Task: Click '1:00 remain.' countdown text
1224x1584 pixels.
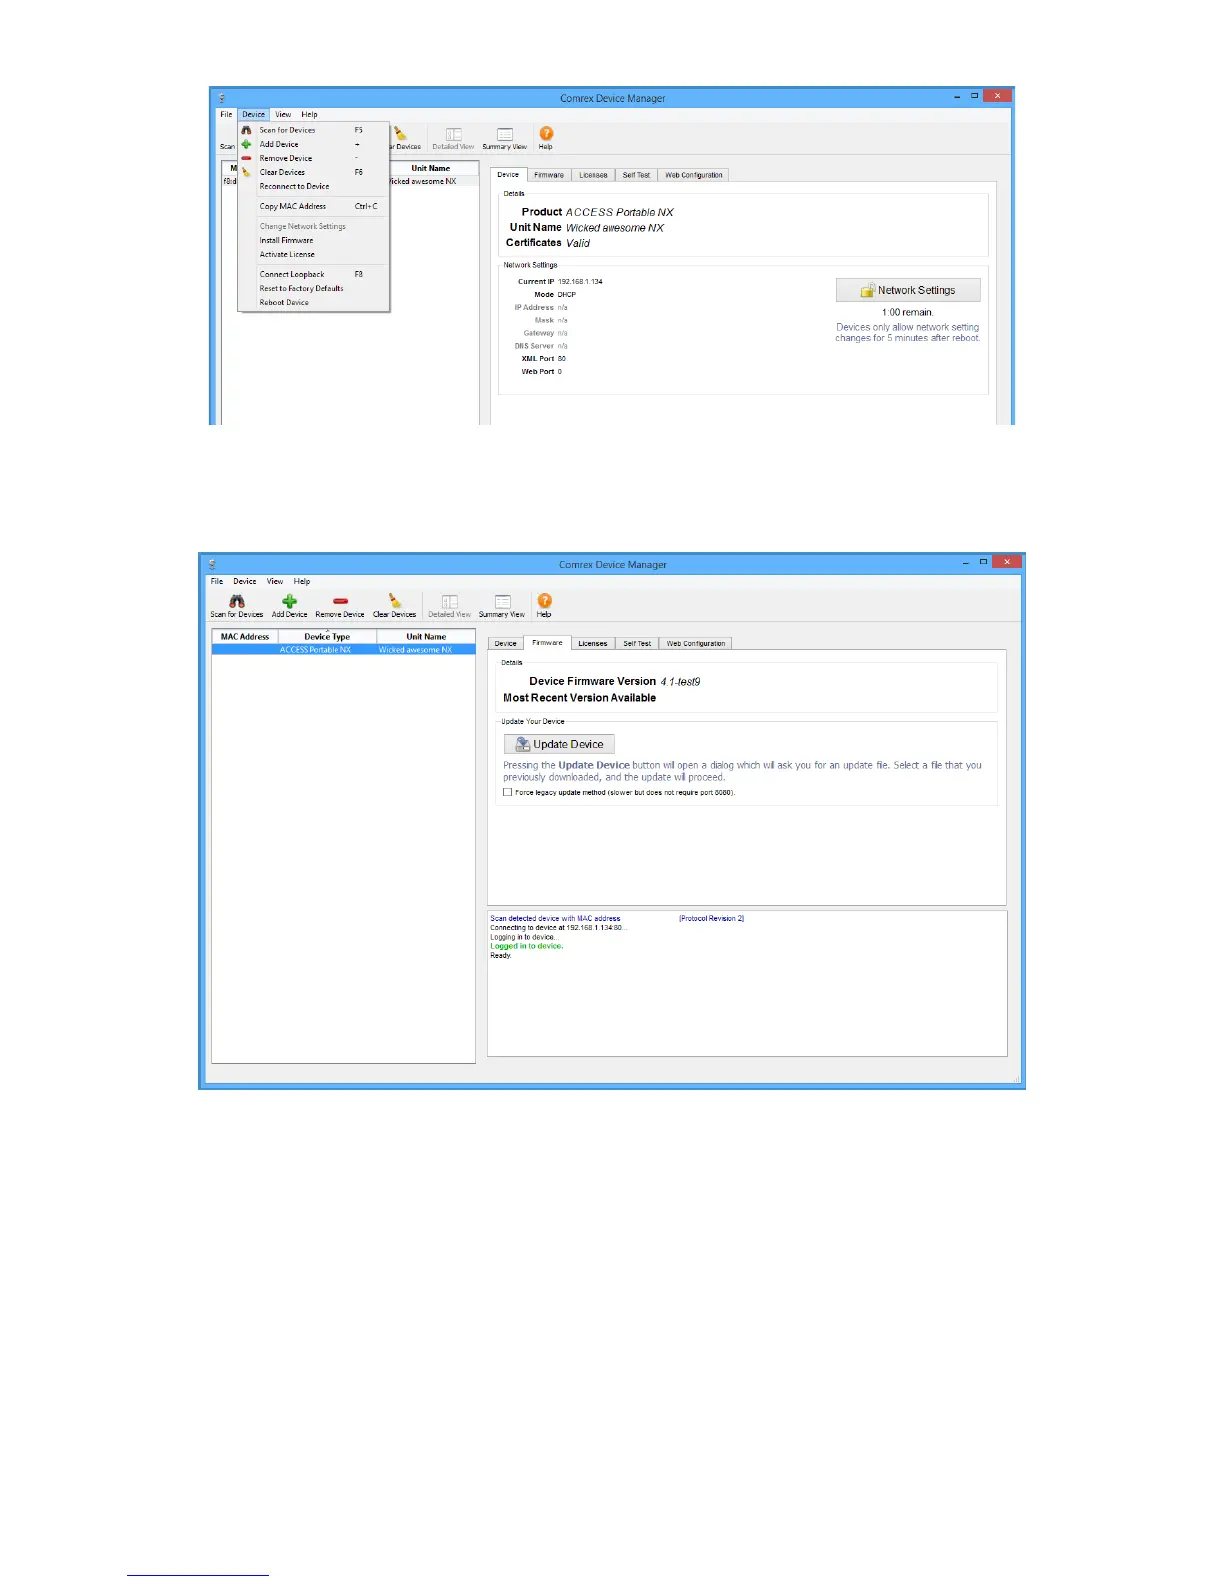Action: click(x=908, y=313)
